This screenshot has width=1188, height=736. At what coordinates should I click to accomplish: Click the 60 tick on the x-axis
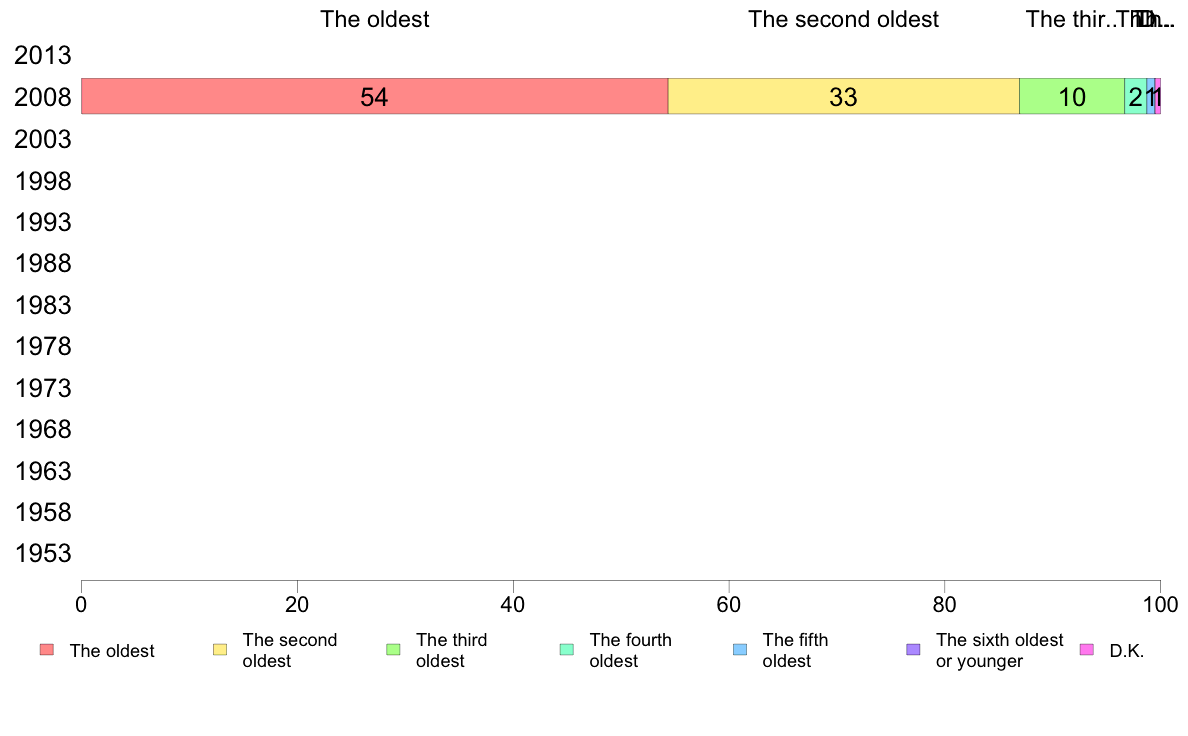729,604
